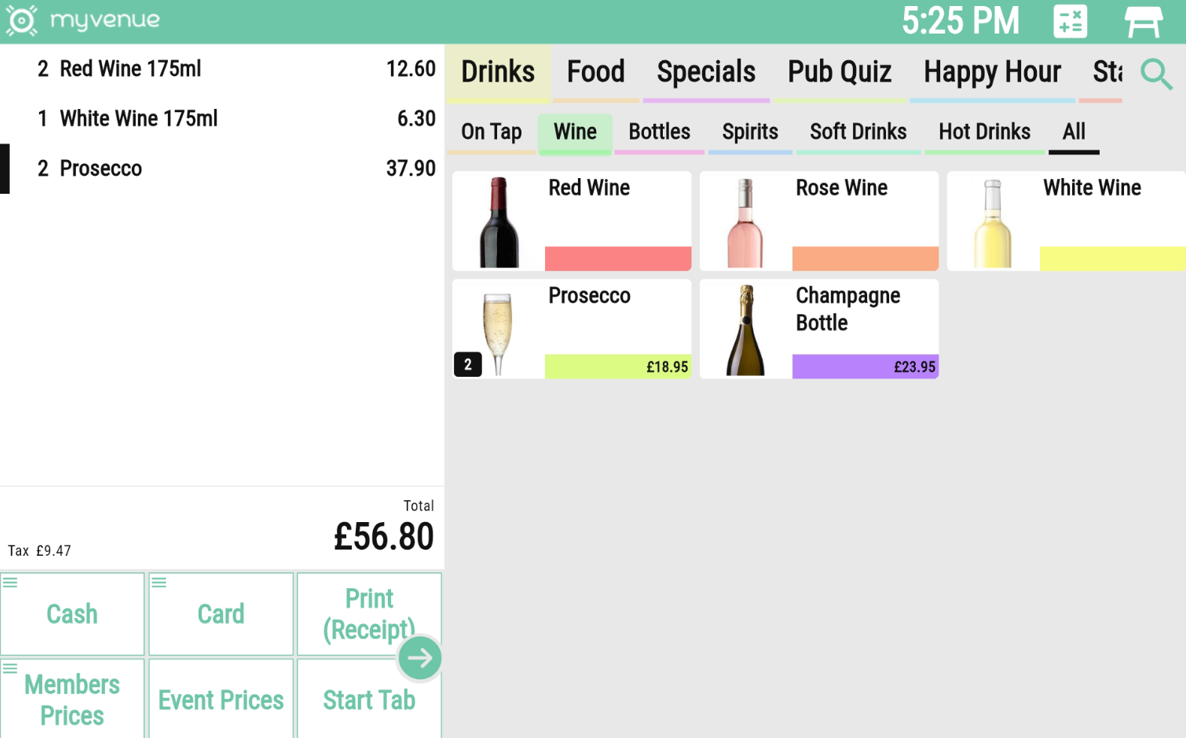
Task: Open the Happy Hour tab
Action: click(x=991, y=72)
